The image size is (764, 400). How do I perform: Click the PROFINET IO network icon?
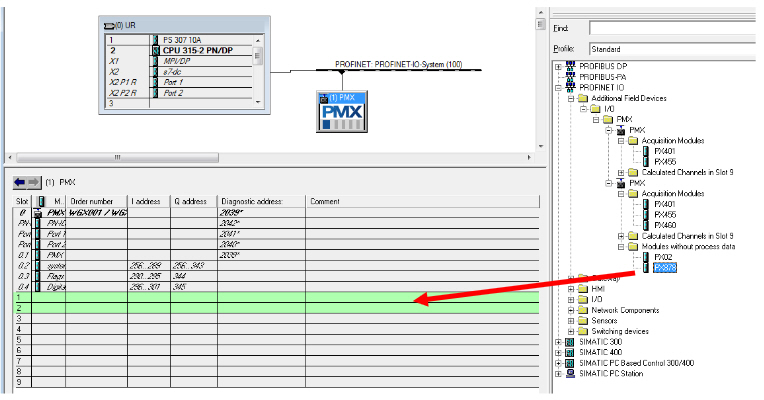[570, 88]
